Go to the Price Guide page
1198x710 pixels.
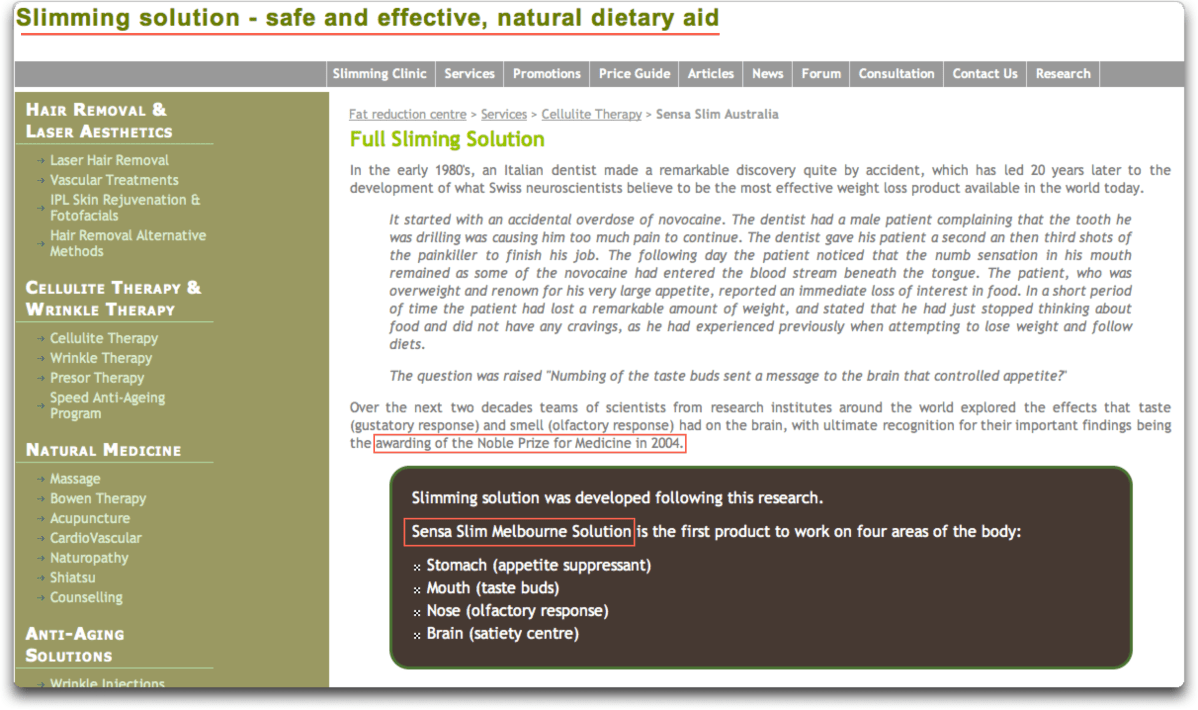(634, 74)
